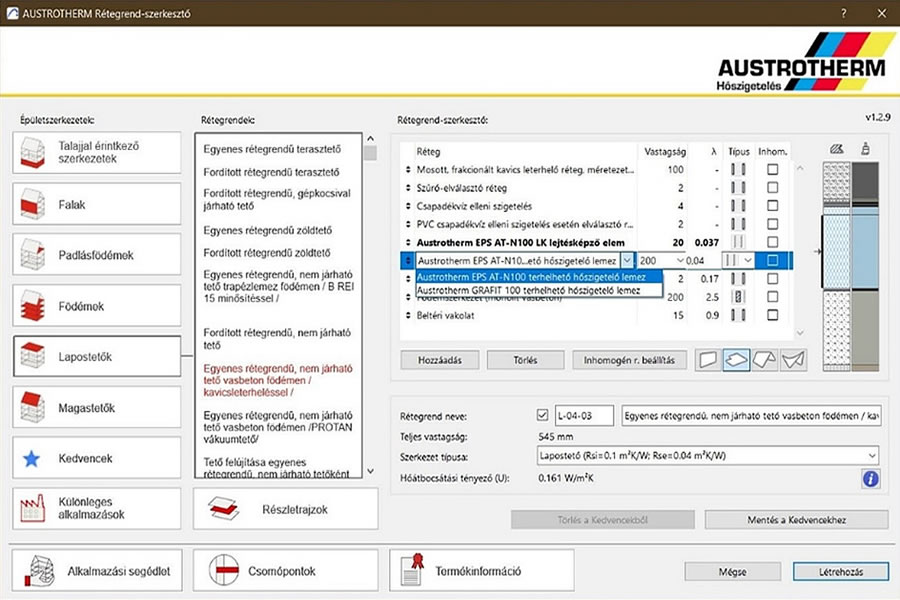Click the Létrehozás button
Viewport: 900px width, 600px height.
click(841, 572)
